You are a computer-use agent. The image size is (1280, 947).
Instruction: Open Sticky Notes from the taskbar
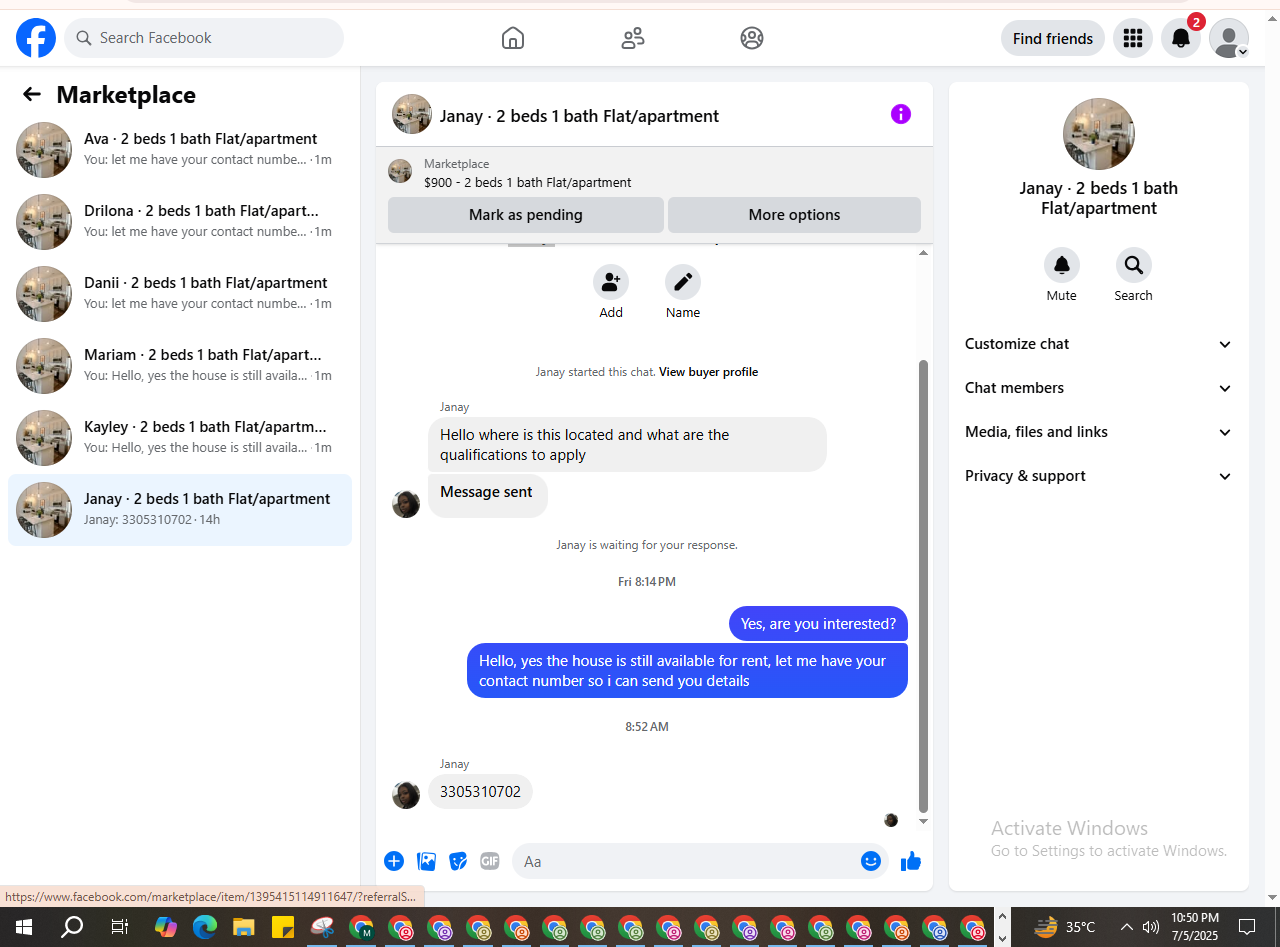coord(282,927)
